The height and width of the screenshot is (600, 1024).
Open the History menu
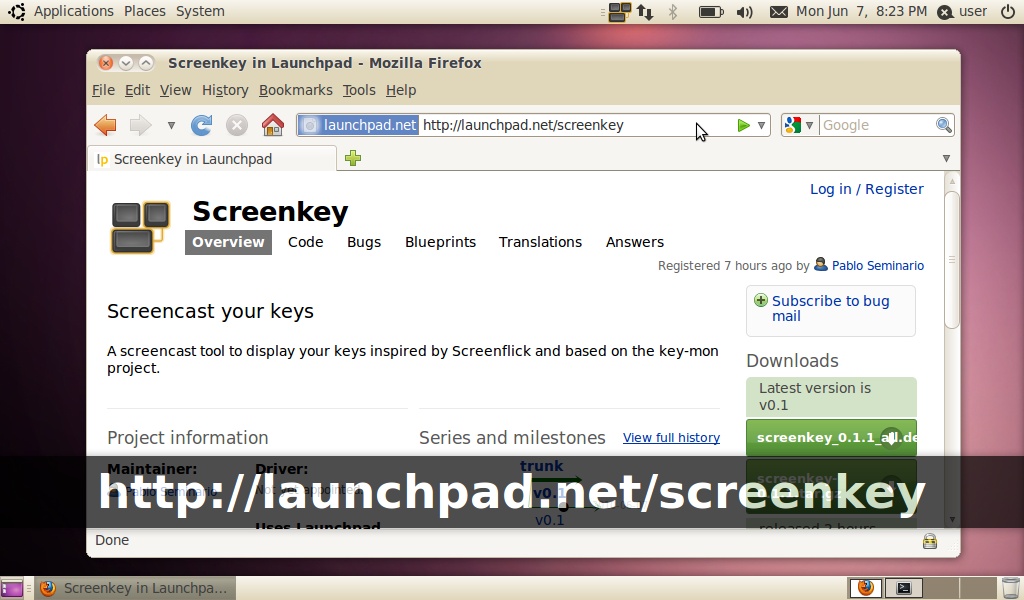click(x=225, y=90)
